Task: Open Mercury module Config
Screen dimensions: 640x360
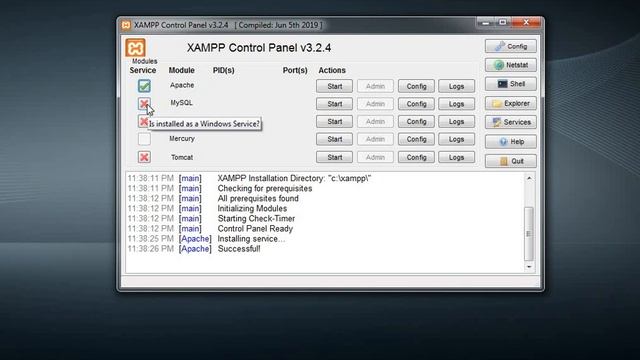Action: click(416, 139)
